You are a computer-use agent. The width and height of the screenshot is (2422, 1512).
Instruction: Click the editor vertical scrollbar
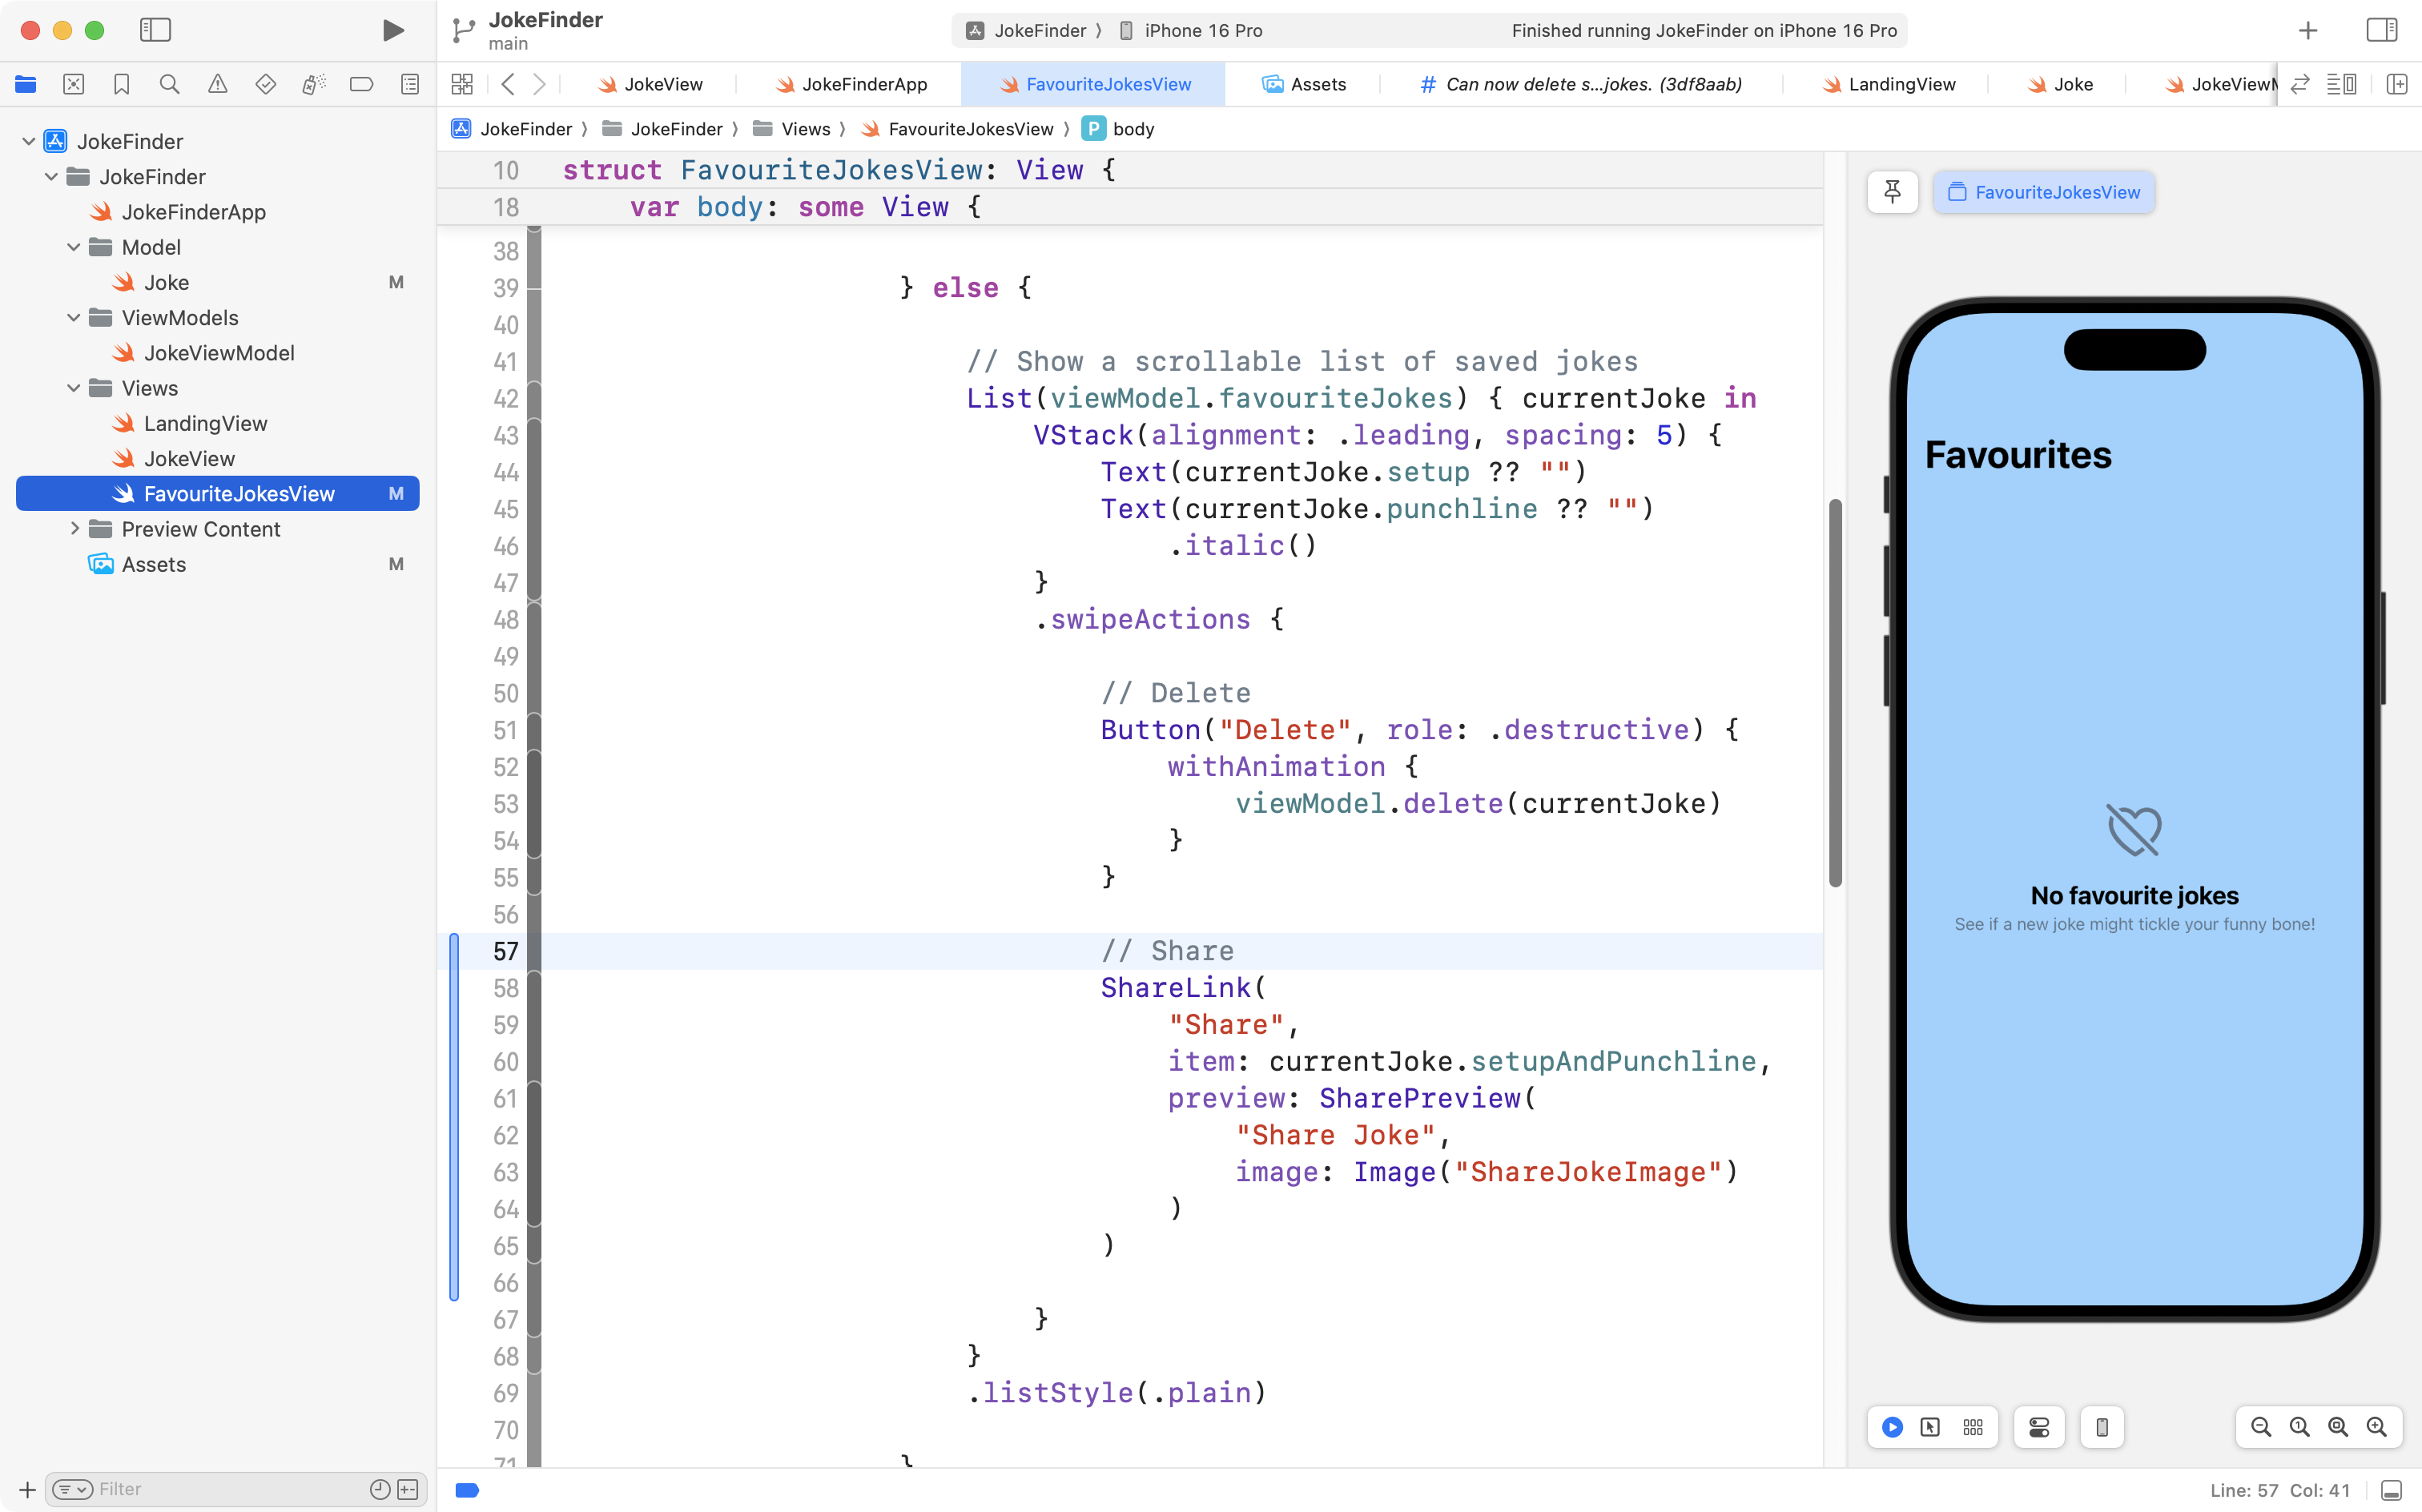[1835, 692]
